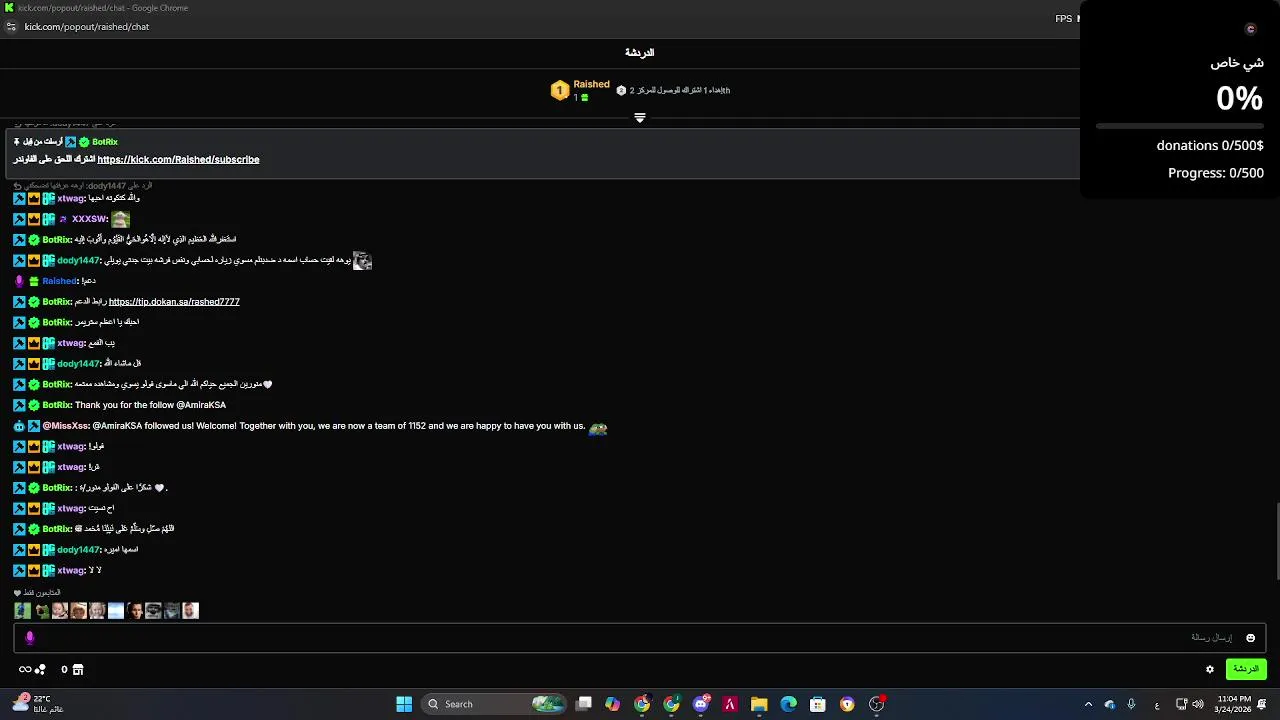Screen dimensions: 1280x720
Task: Click 'Thank you for the follow @AmiraKSA' message
Action: point(150,405)
